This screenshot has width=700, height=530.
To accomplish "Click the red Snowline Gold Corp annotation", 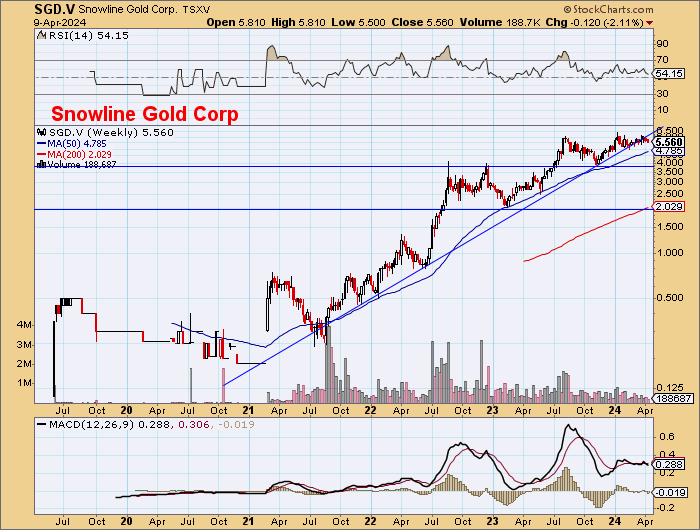I will [145, 114].
